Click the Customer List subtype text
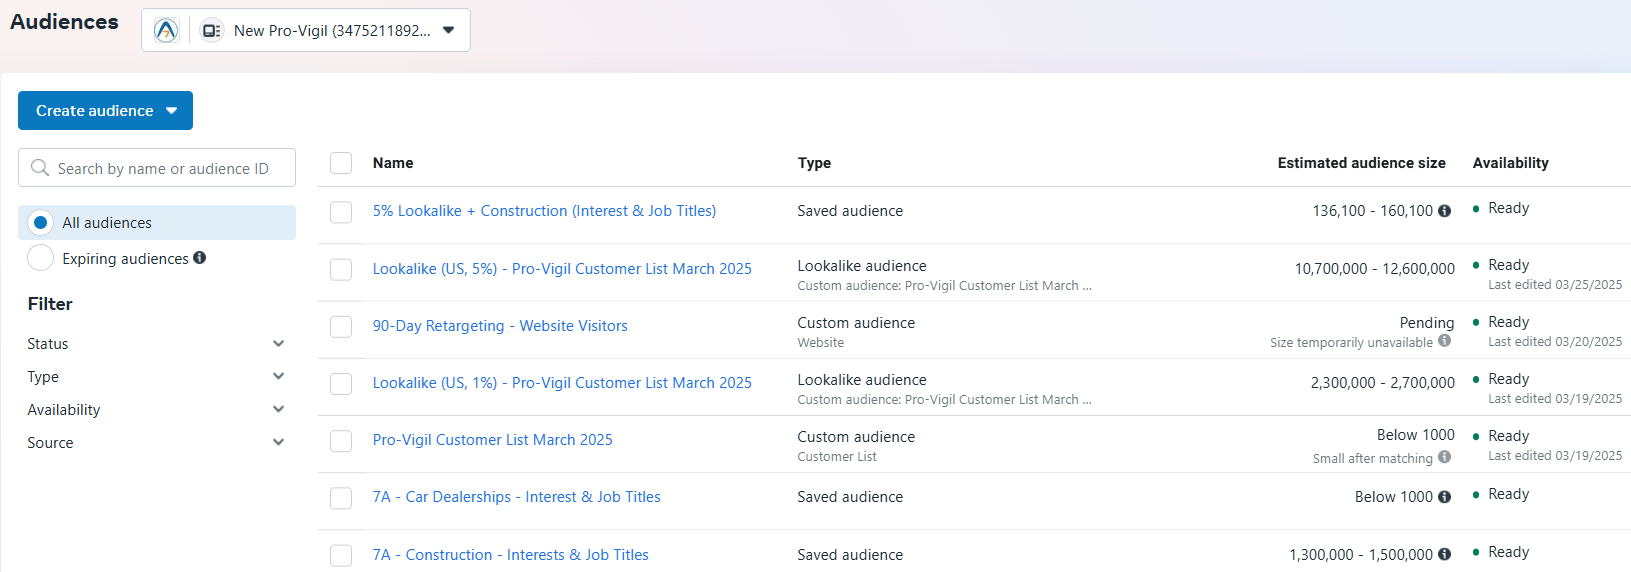Viewport: 1631px width, 572px height. point(837,457)
